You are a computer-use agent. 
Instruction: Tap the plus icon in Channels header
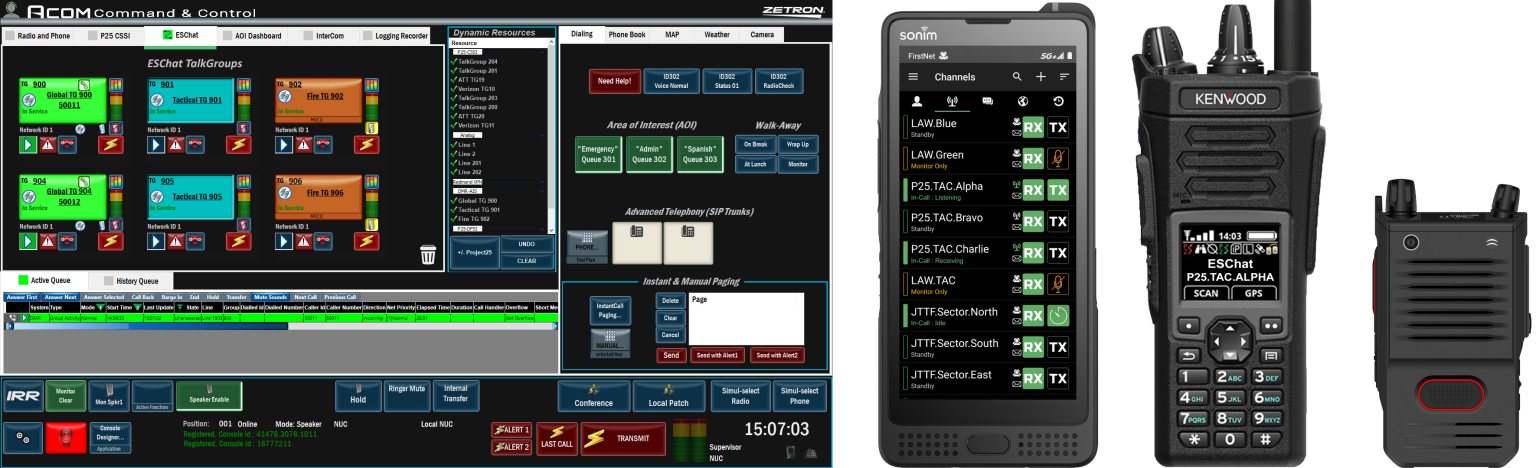(1041, 77)
